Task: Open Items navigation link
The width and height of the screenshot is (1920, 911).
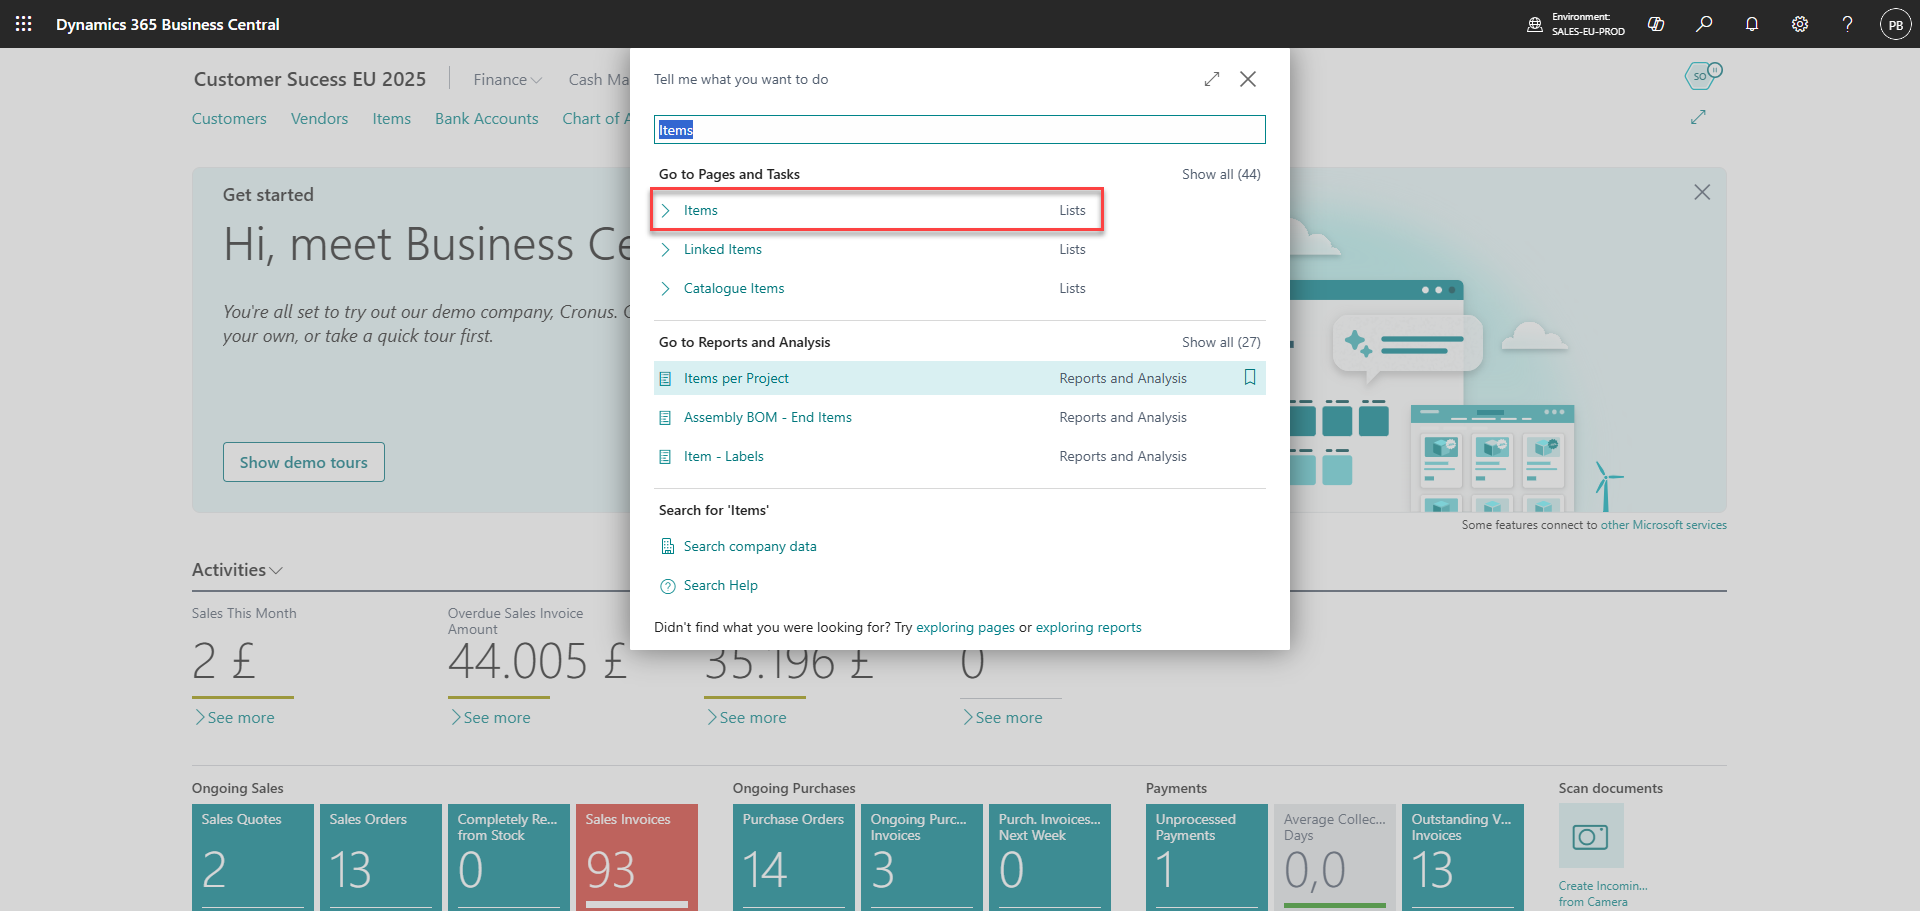Action: point(391,118)
